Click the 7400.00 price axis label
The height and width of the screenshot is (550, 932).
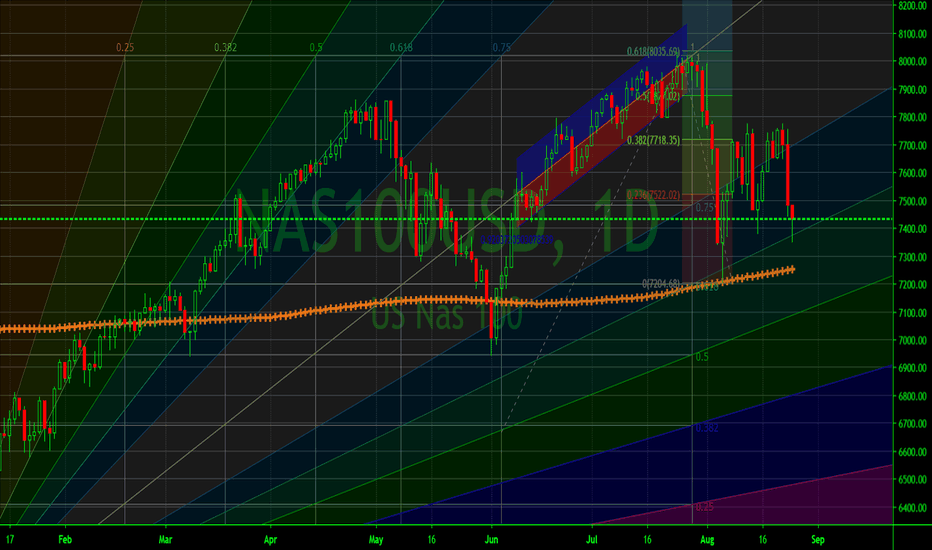[912, 228]
